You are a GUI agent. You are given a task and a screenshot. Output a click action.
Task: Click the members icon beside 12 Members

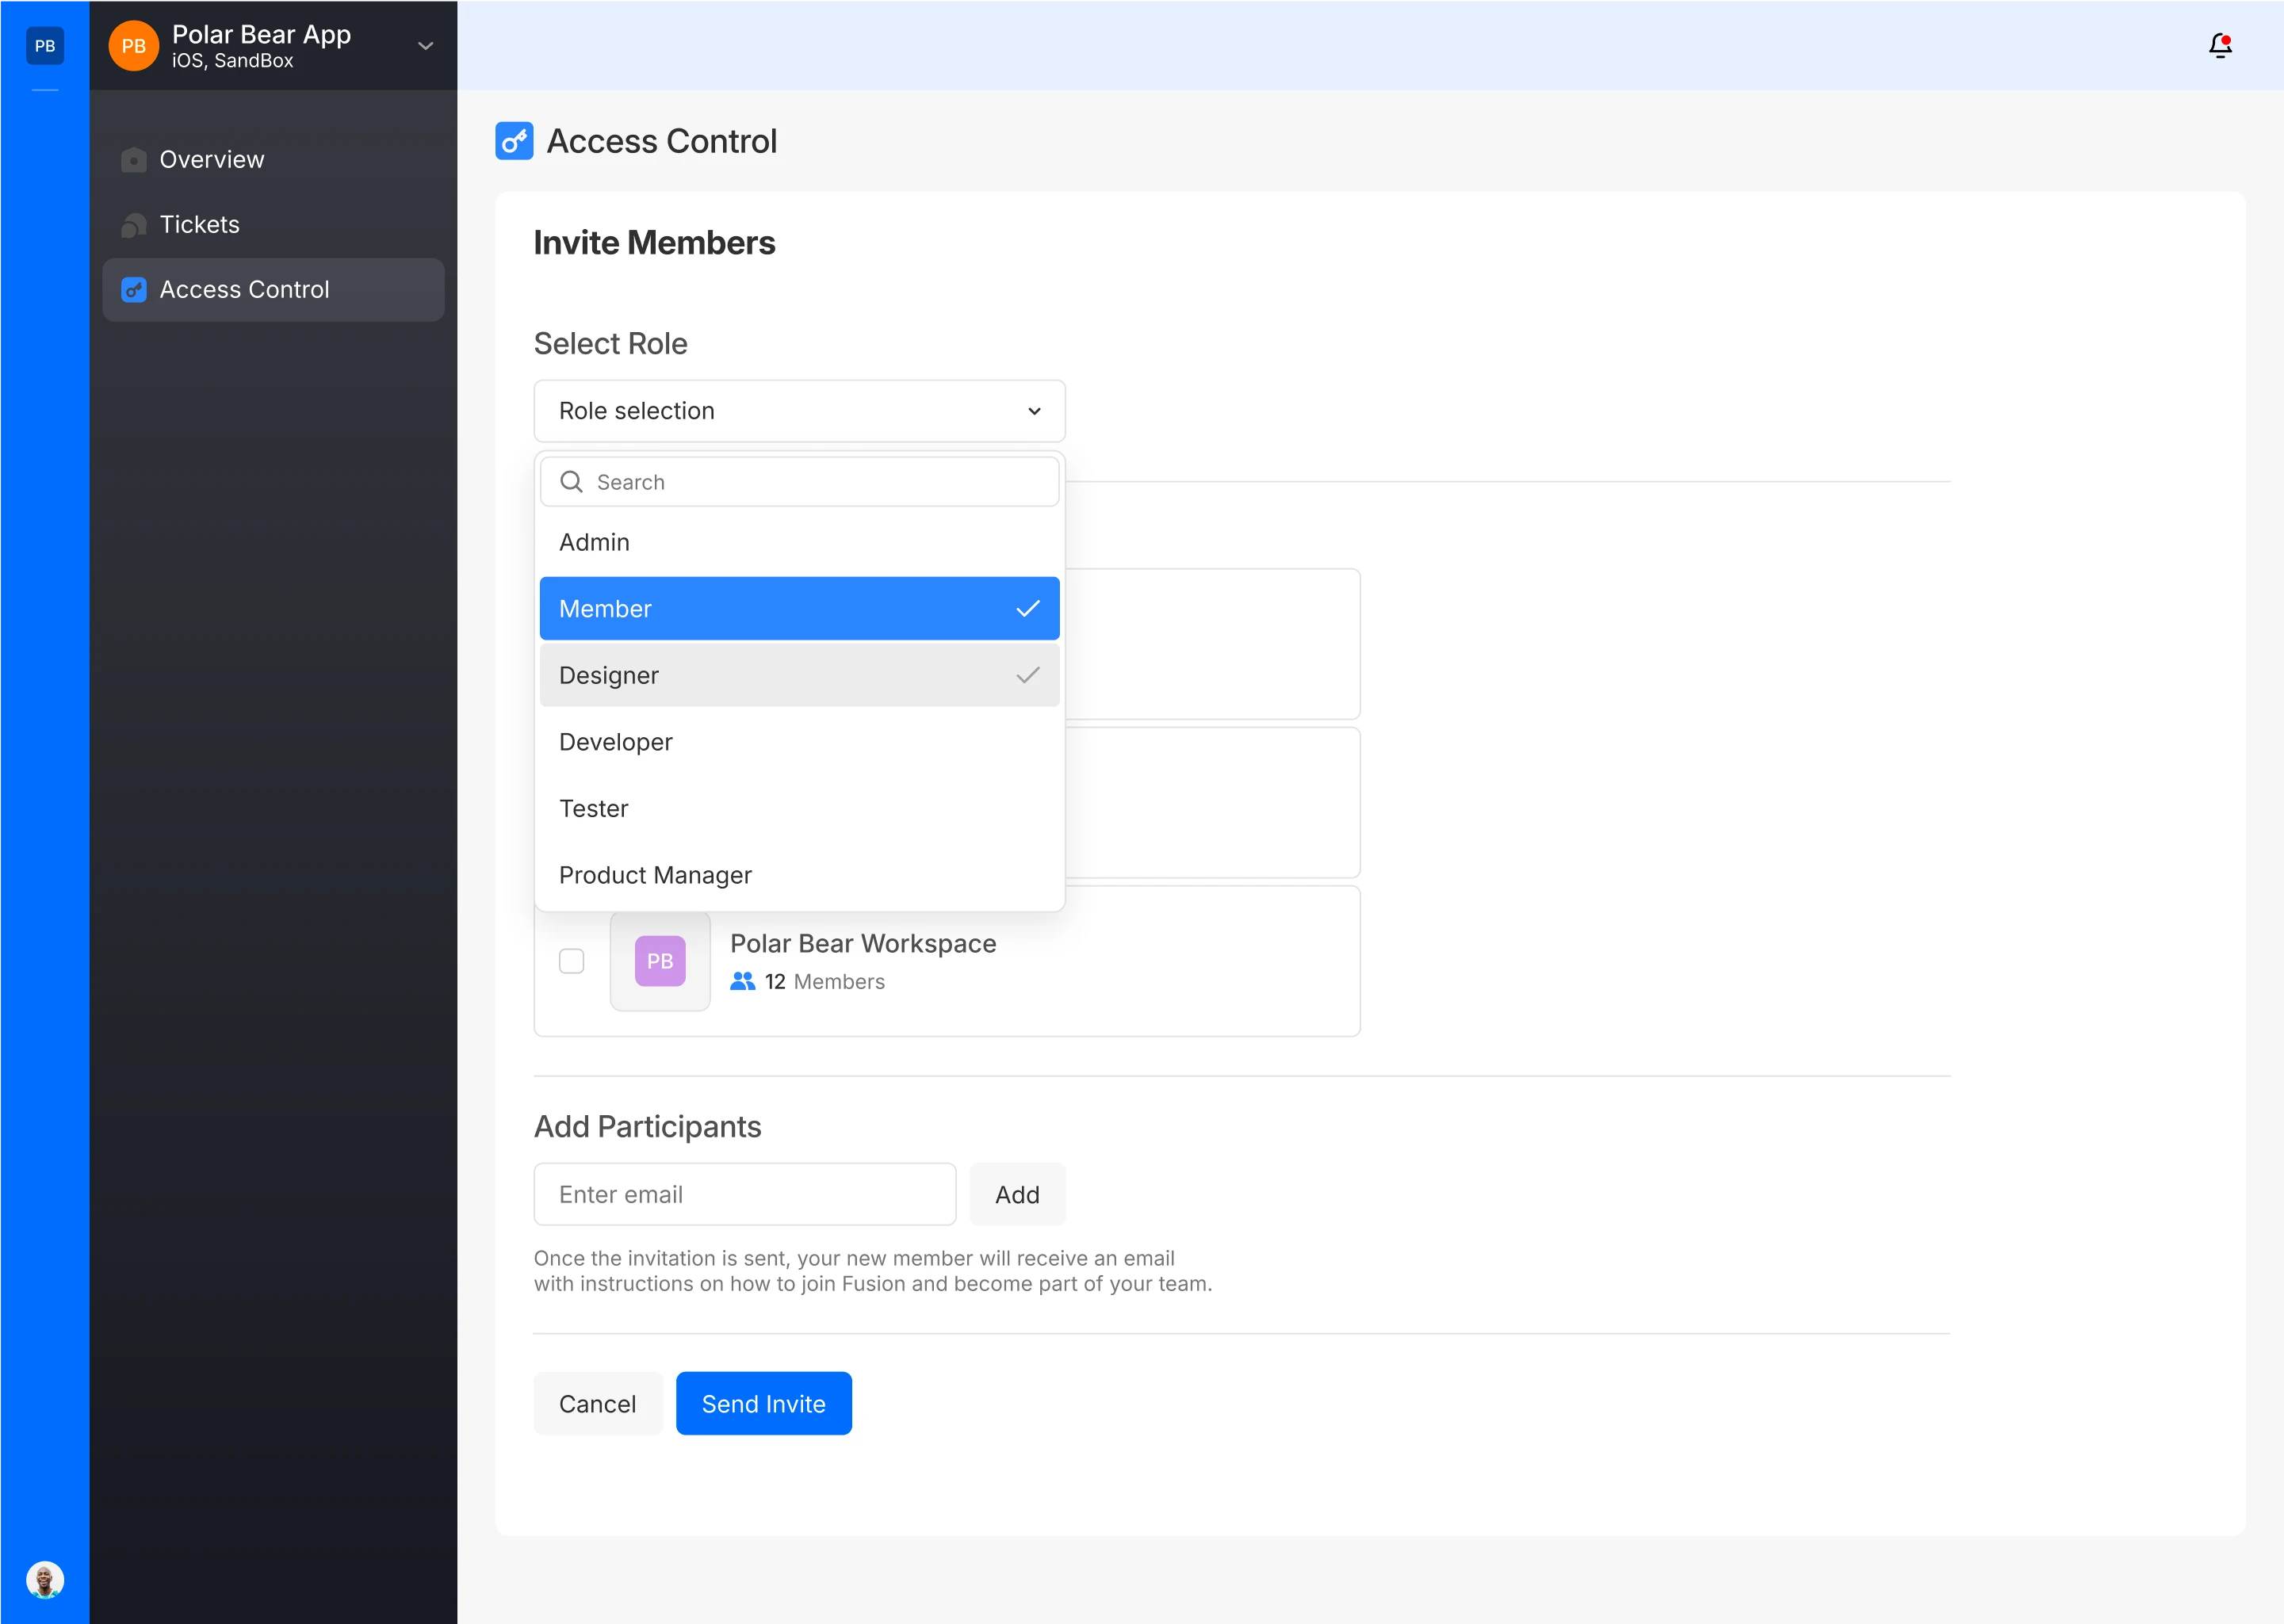tap(742, 982)
